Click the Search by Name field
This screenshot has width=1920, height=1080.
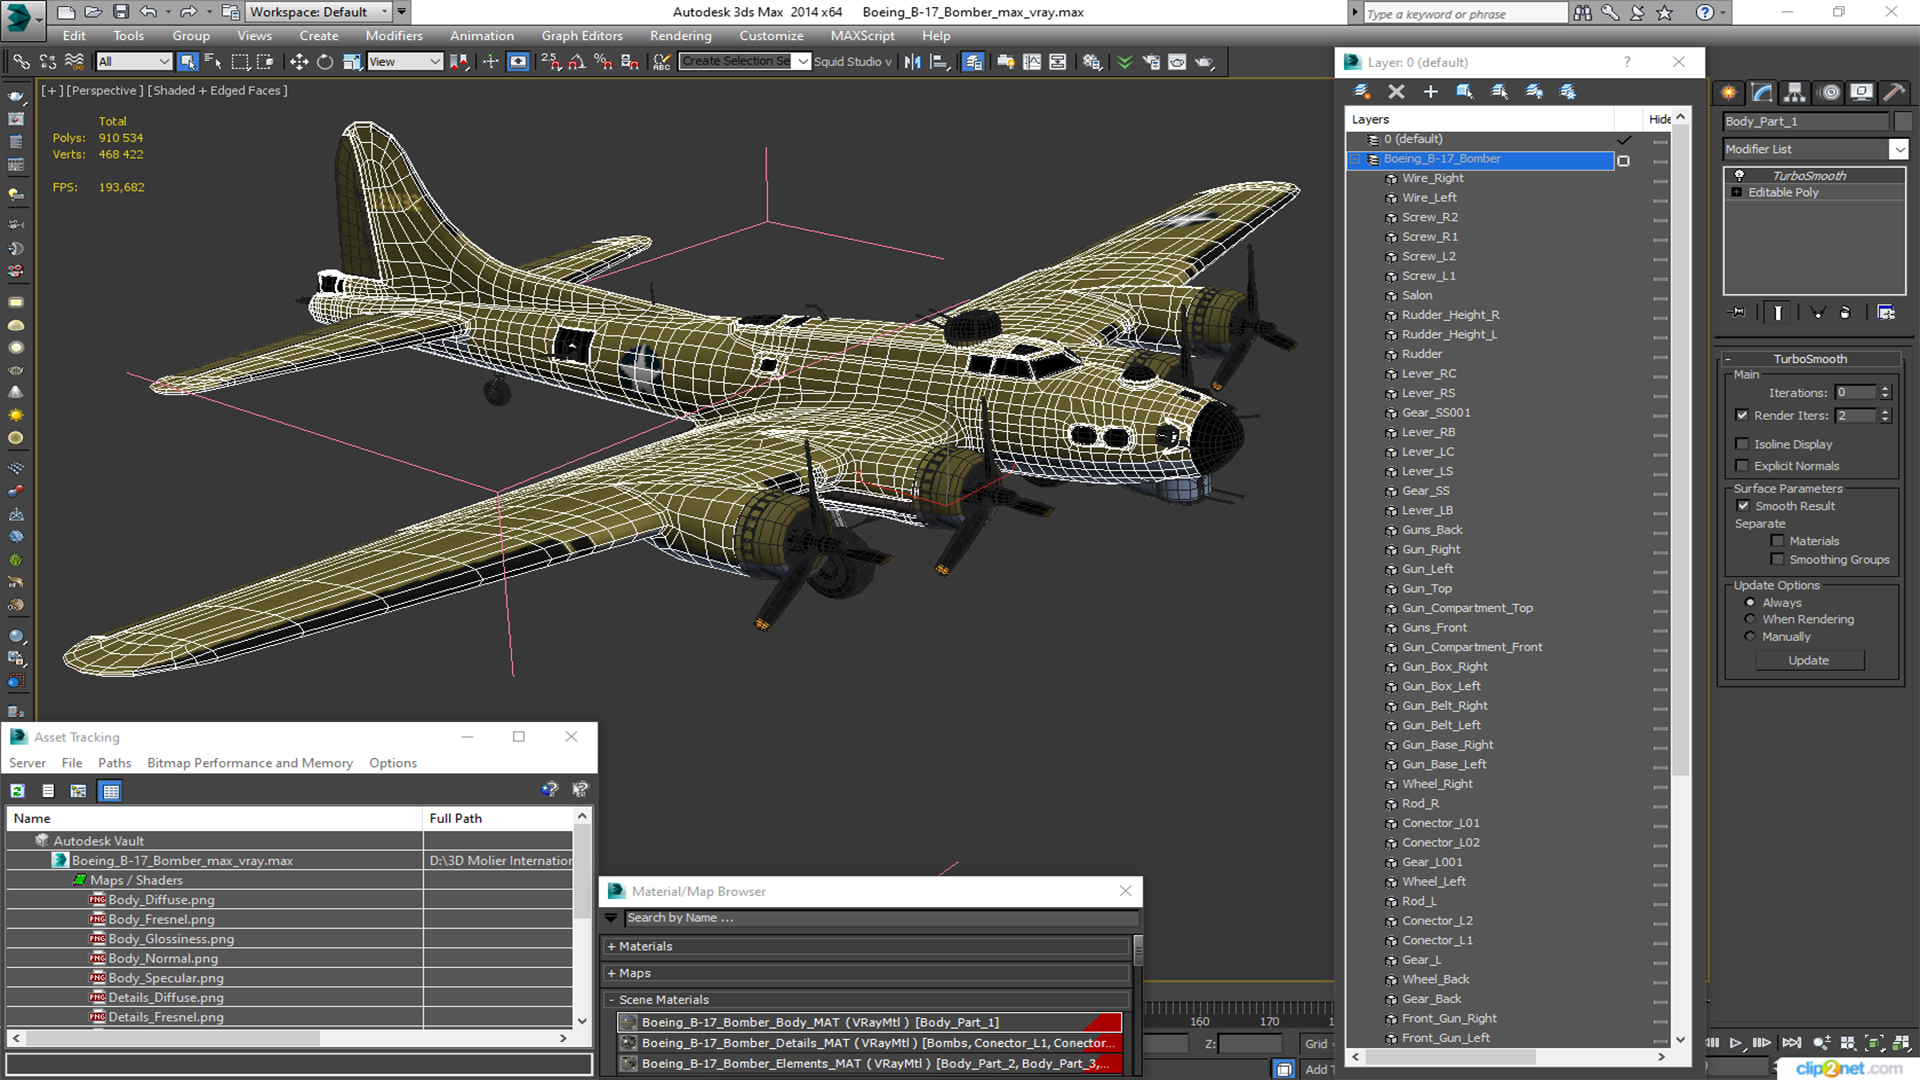[880, 918]
